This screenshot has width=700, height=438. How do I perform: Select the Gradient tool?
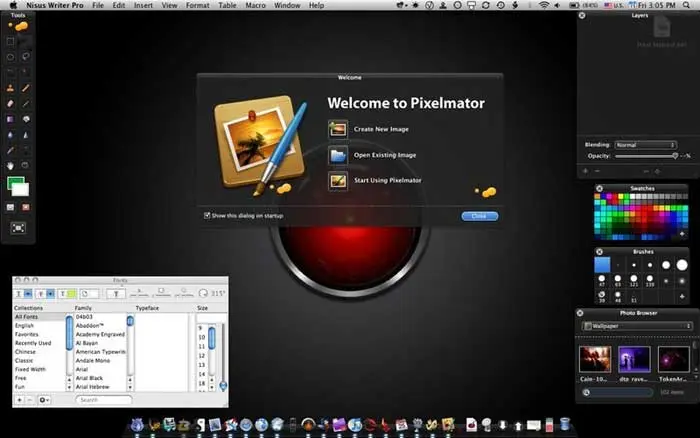tap(10, 119)
